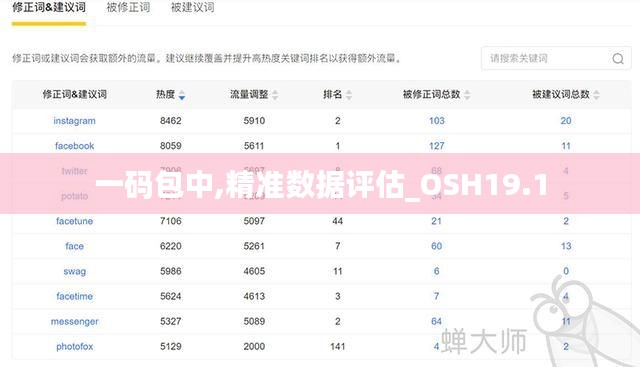Click the 热度 column header label
The image size is (640, 367).
[165, 95]
